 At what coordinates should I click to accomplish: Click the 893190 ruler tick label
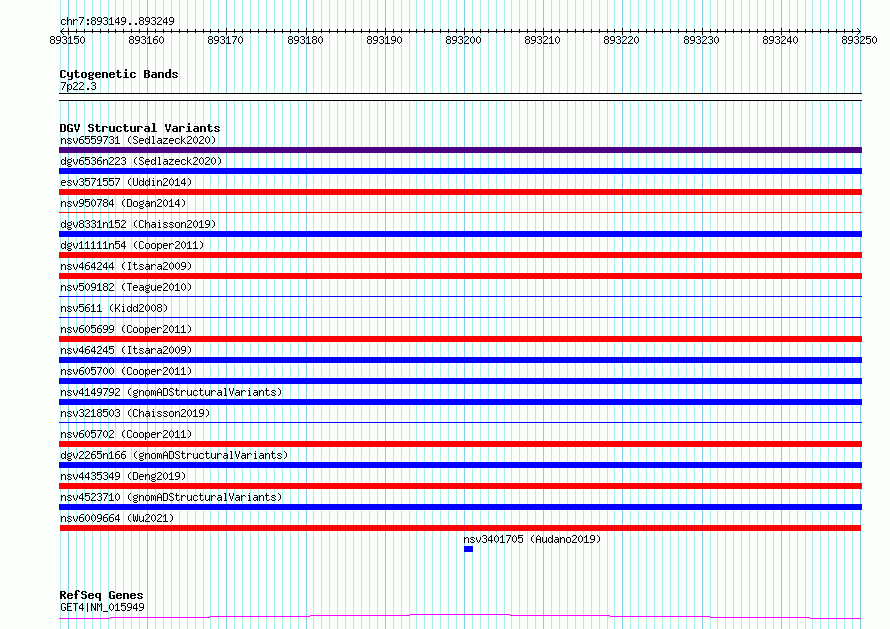tap(384, 40)
